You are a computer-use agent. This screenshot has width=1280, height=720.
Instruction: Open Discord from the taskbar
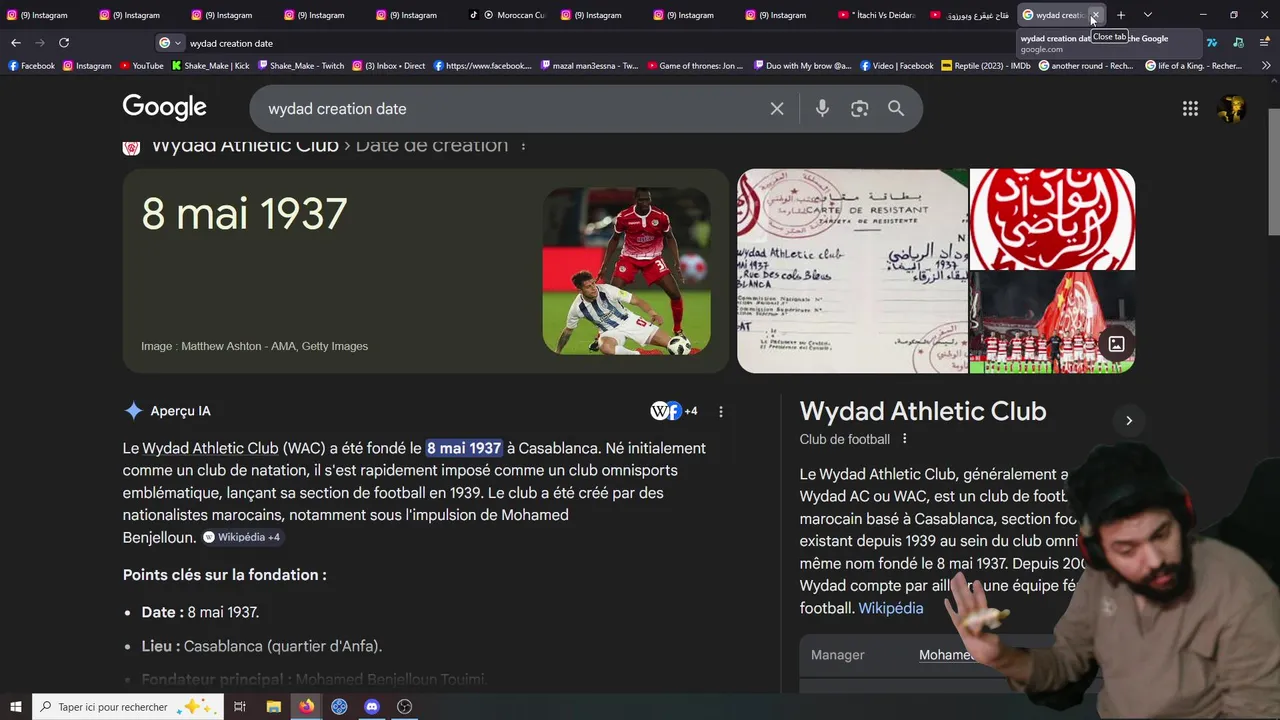pos(372,706)
